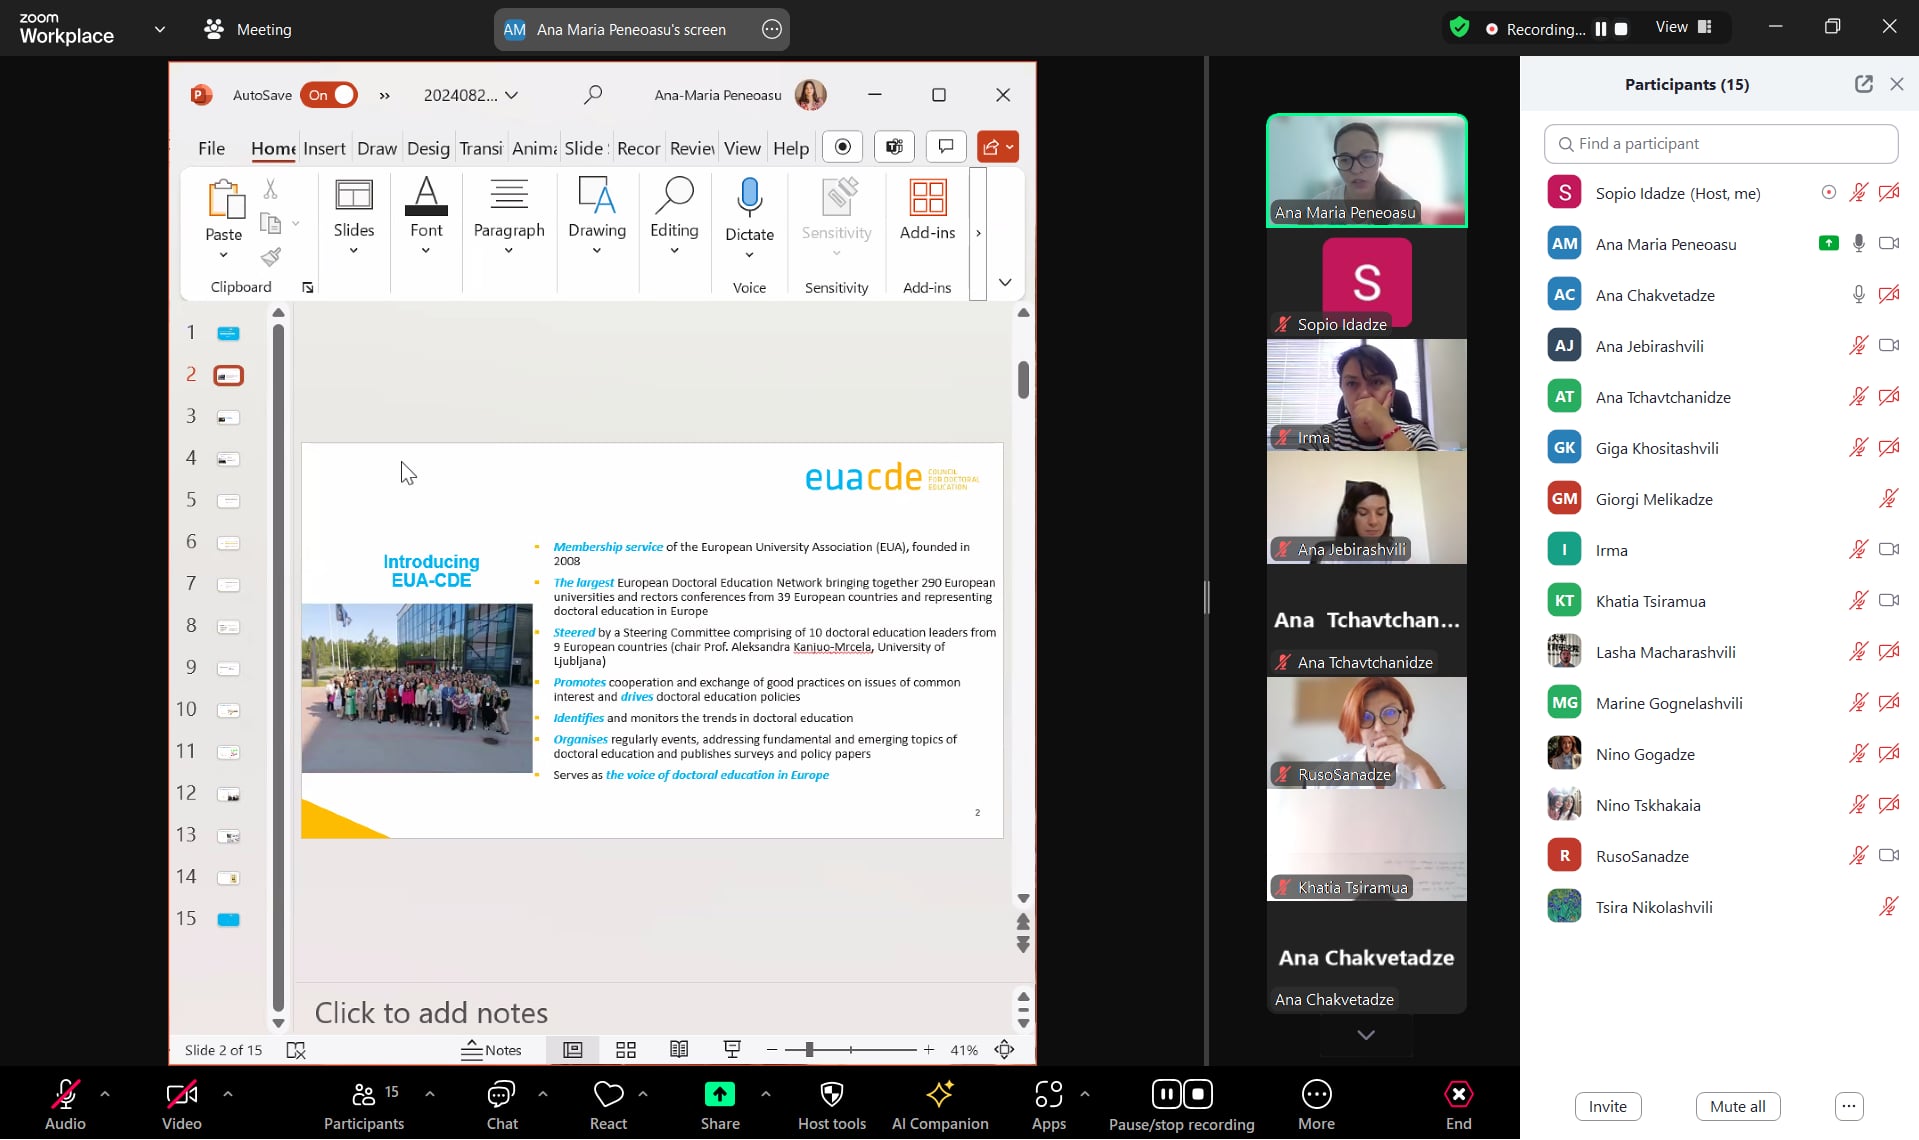
Task: Toggle Ana Maria Peneoasu's microphone in list
Action: 1858,244
